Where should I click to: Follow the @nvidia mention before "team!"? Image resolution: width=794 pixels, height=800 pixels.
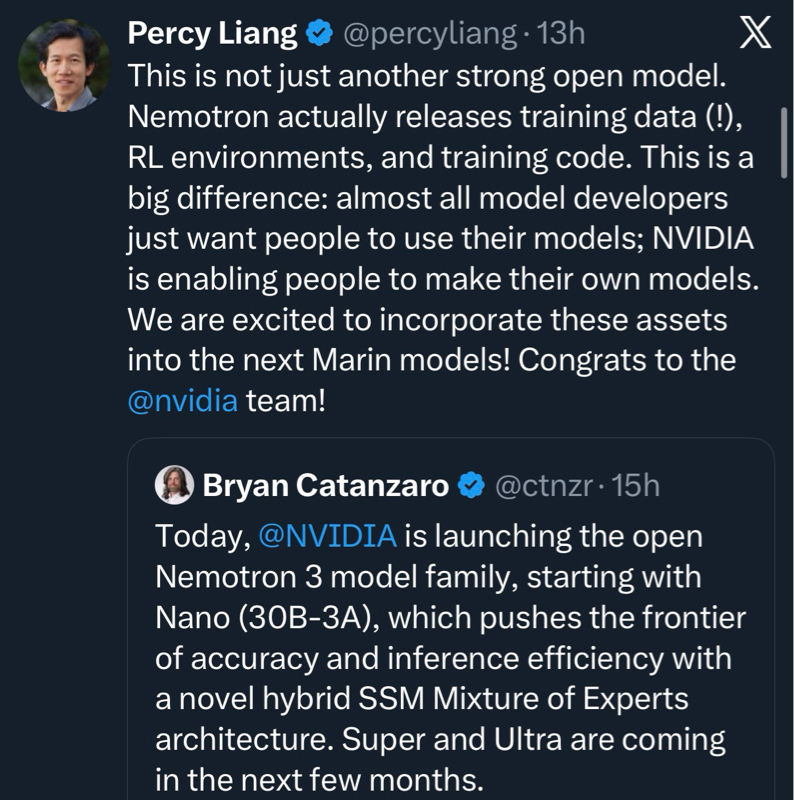183,401
